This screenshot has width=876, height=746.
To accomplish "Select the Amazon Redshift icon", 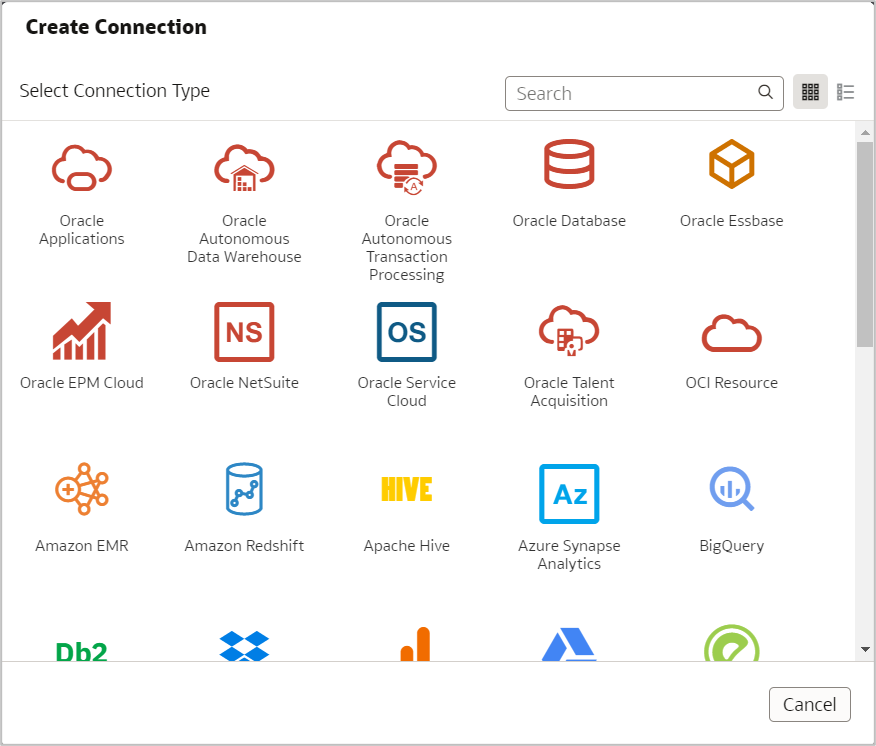I will (x=244, y=490).
